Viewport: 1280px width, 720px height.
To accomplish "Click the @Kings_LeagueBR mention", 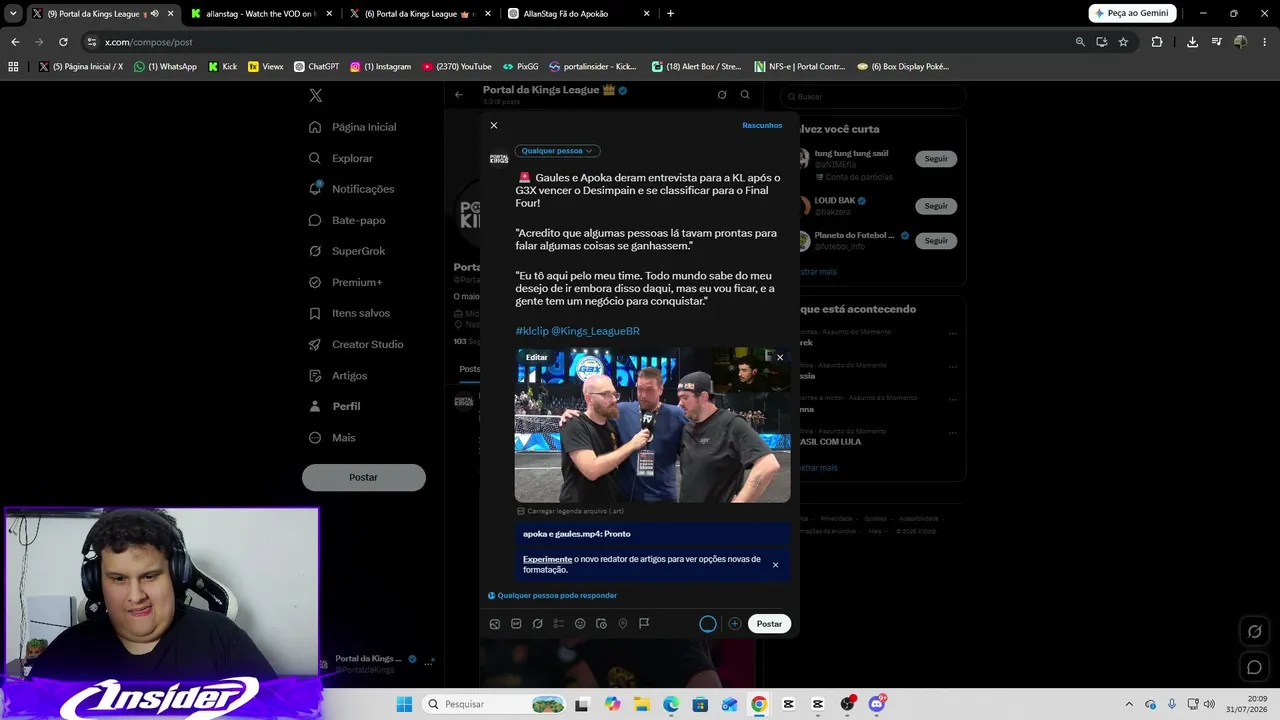I will click(595, 331).
